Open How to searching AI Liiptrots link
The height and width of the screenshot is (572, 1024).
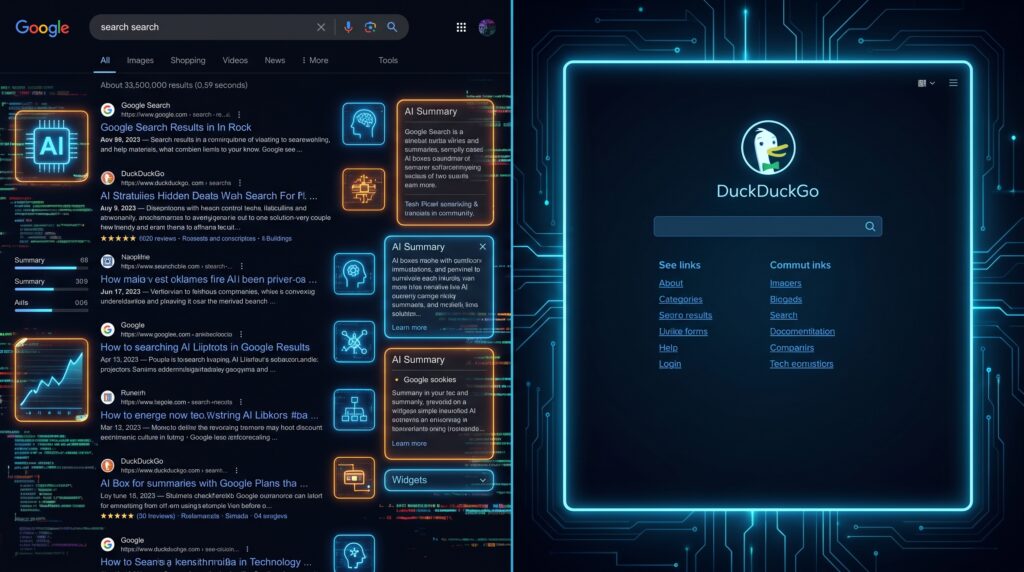point(205,347)
